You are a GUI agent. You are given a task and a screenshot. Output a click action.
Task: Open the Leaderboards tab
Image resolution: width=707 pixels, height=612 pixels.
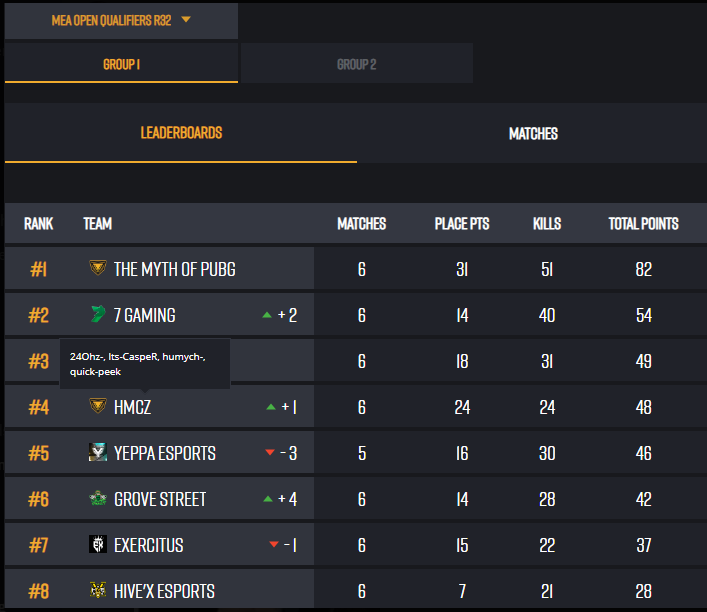pos(181,133)
